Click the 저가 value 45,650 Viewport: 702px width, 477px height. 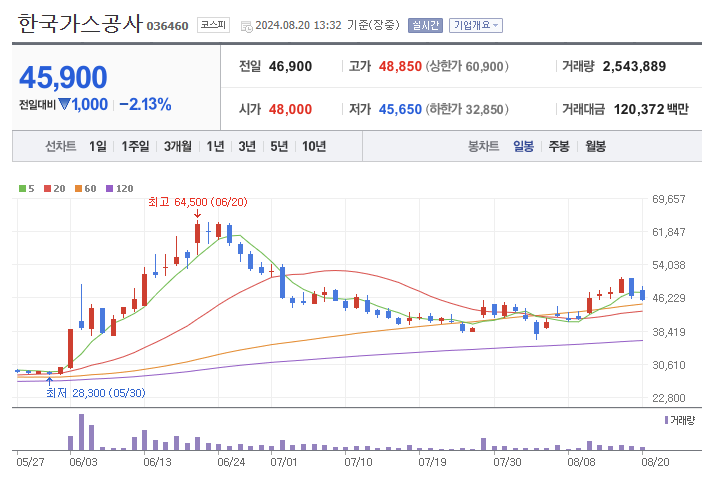click(x=400, y=109)
